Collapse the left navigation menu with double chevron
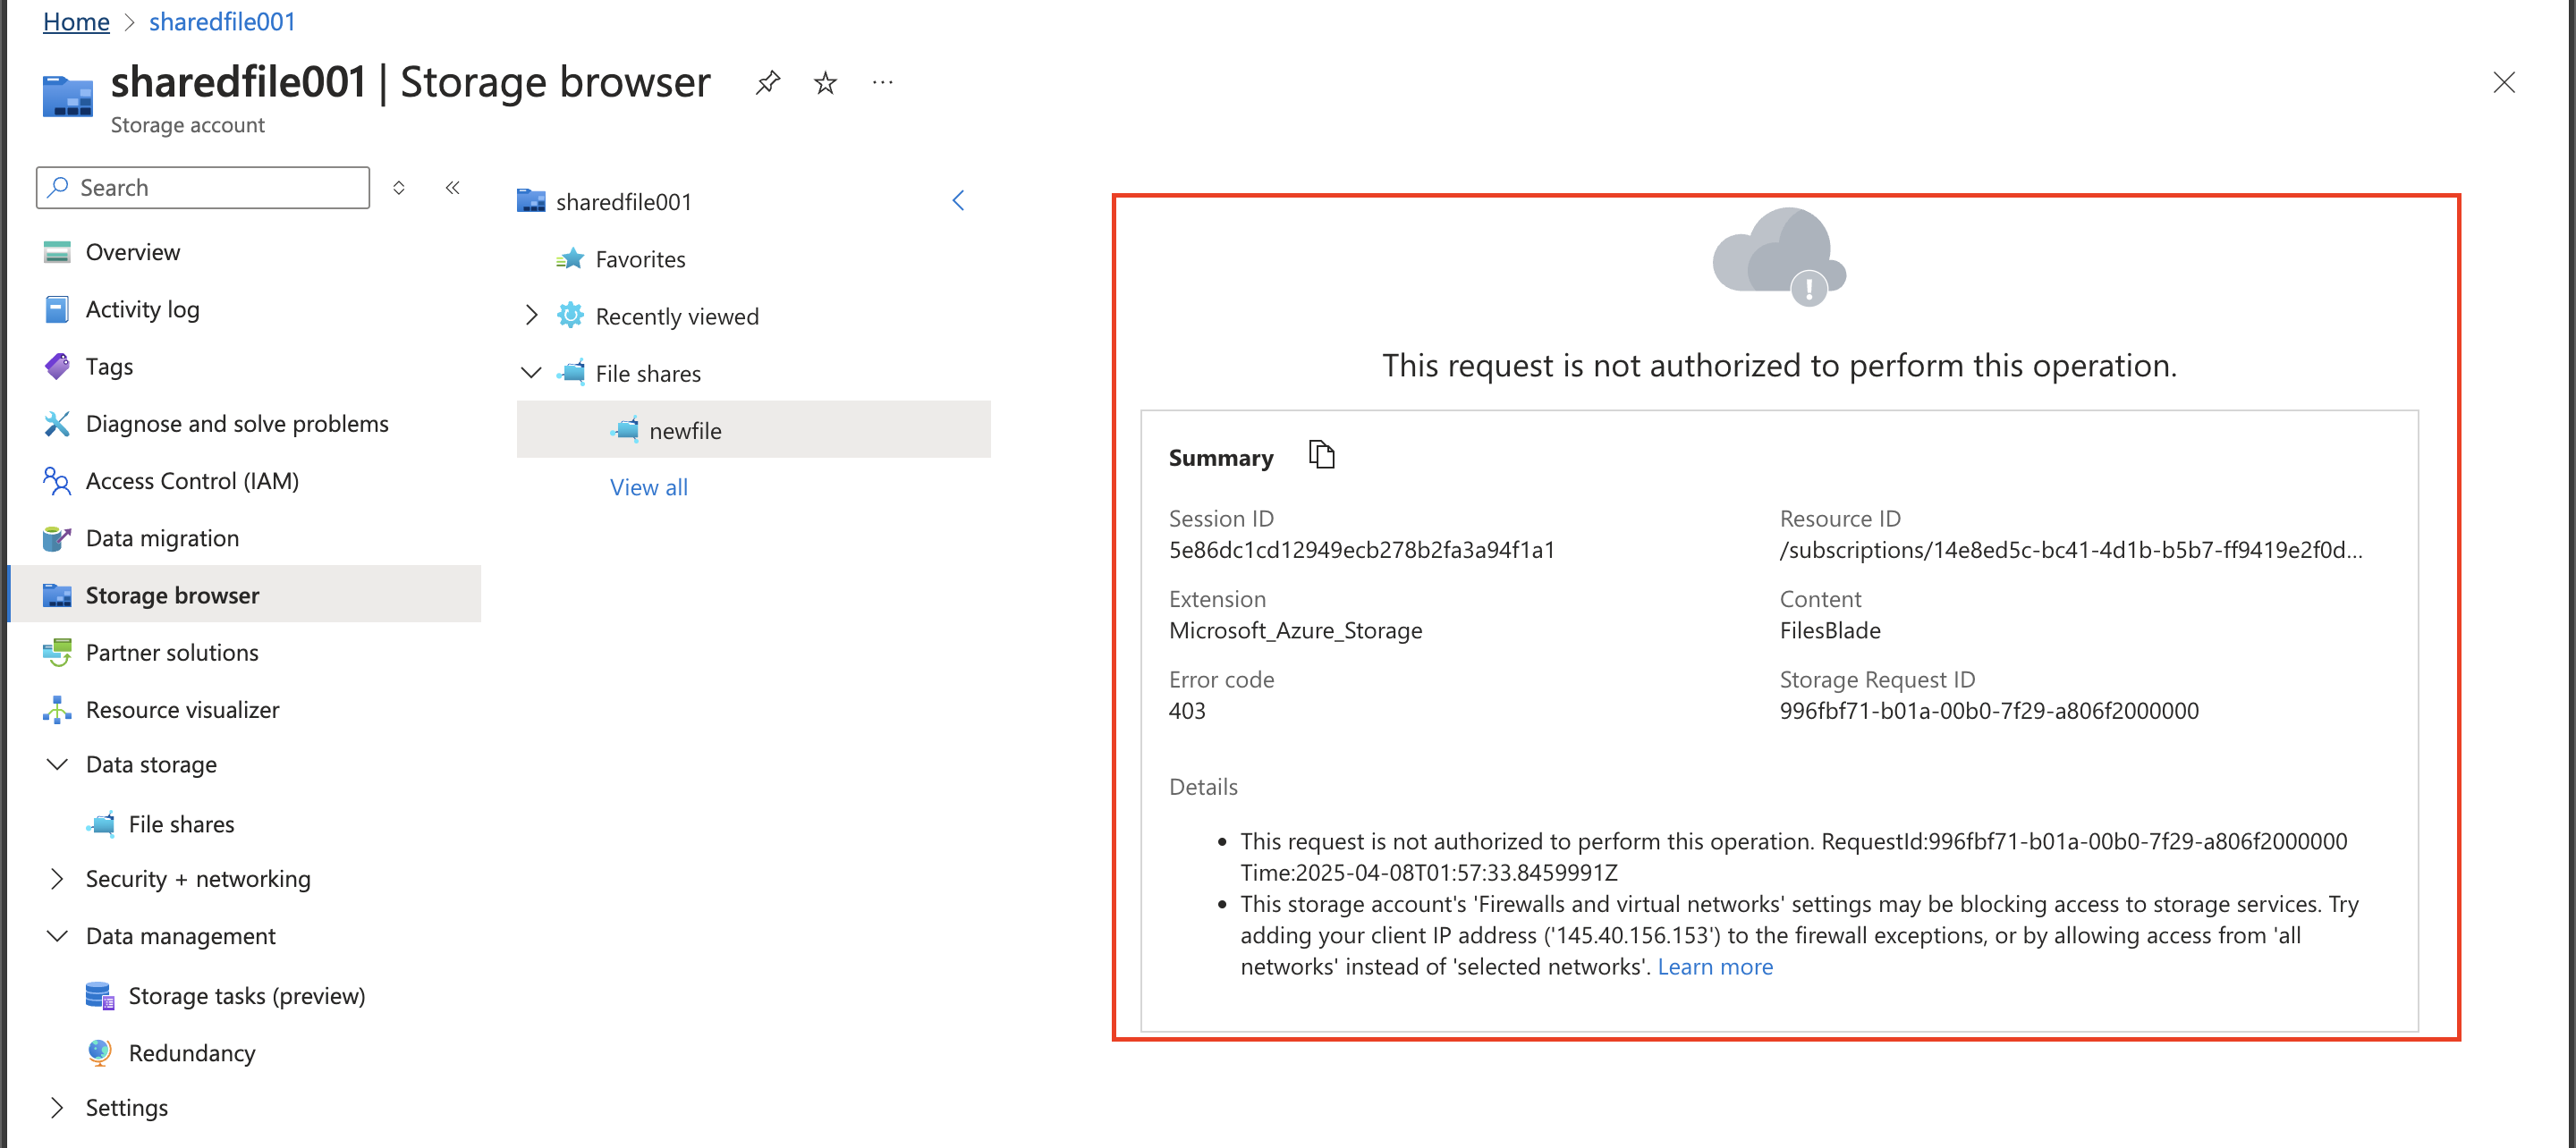The image size is (2576, 1148). 452,187
